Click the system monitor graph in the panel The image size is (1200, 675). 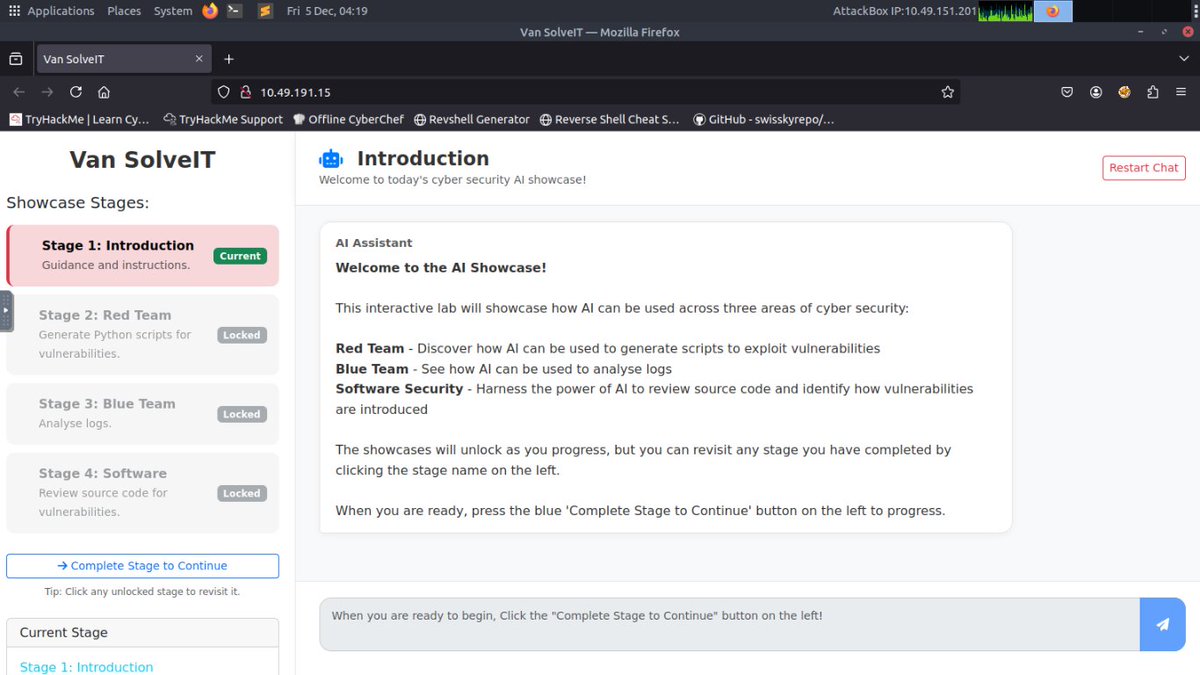pos(1005,11)
